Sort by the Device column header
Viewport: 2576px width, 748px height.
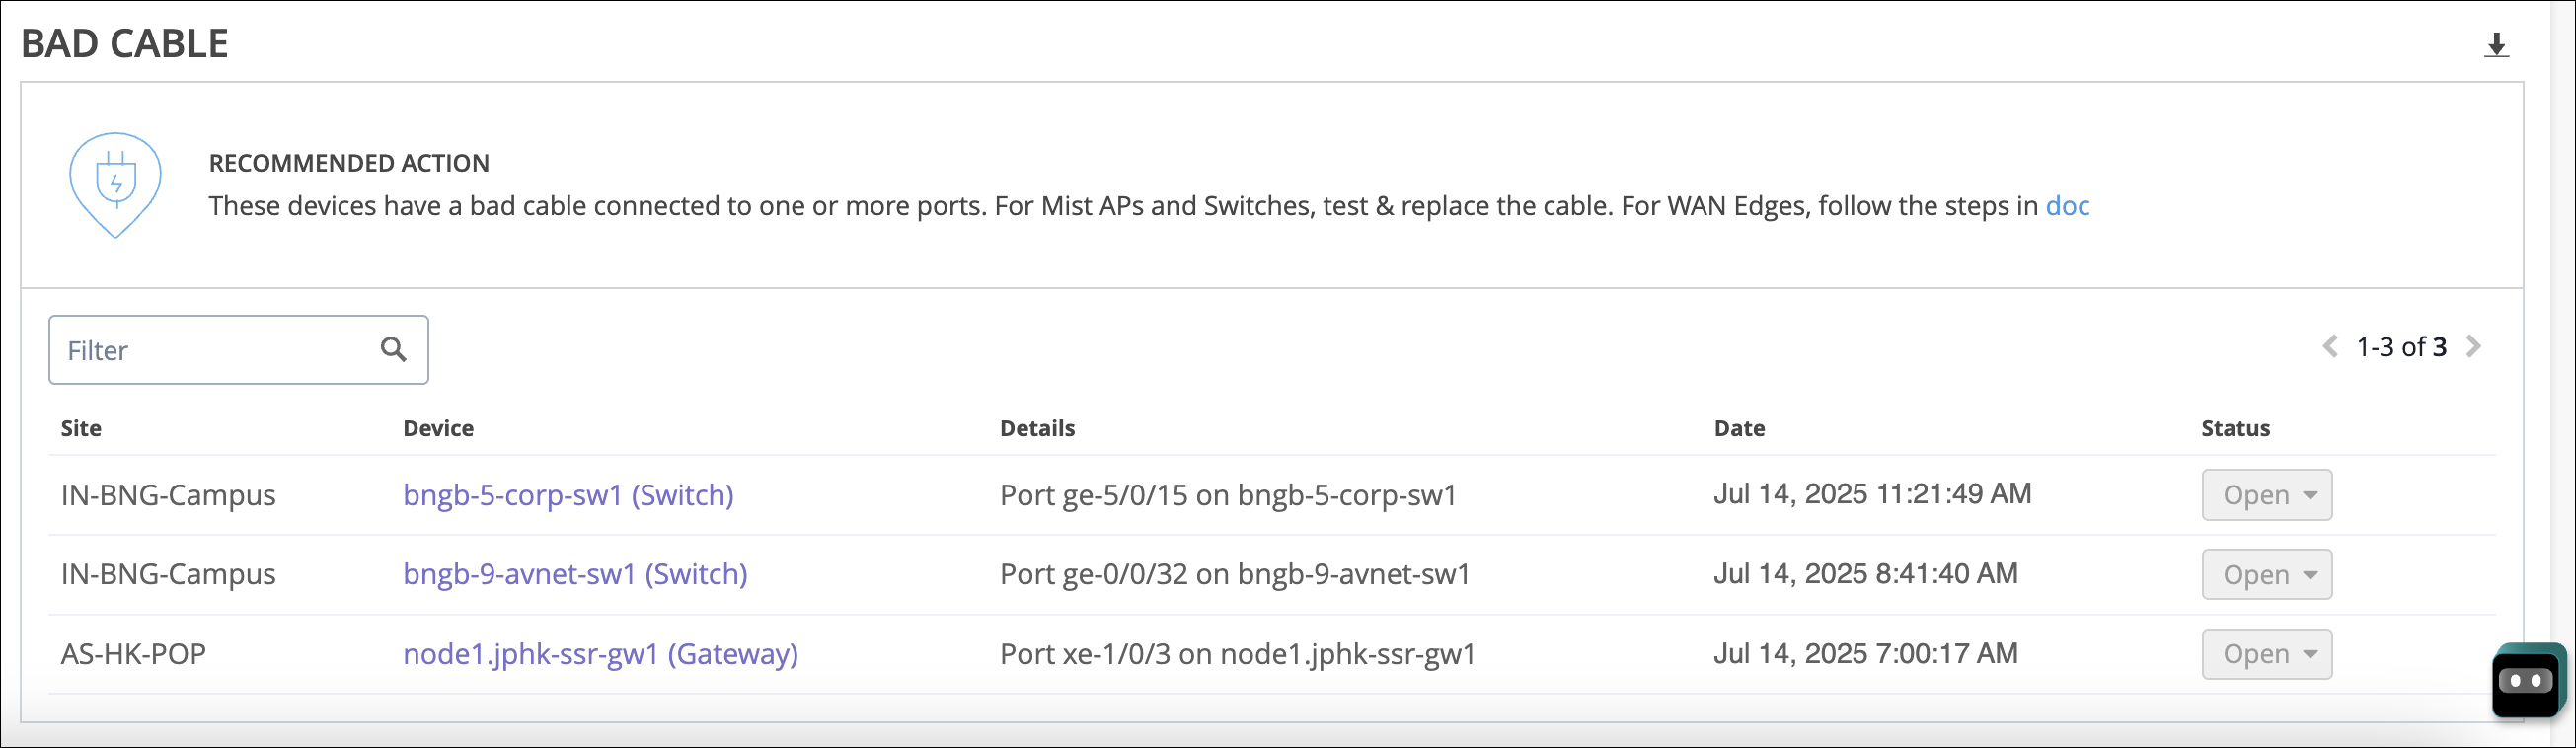[438, 428]
